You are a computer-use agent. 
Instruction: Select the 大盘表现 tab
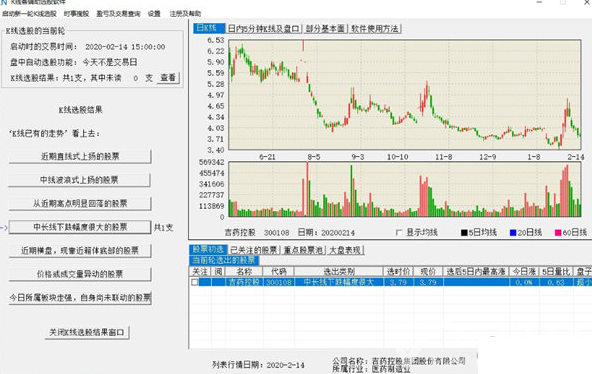(345, 250)
